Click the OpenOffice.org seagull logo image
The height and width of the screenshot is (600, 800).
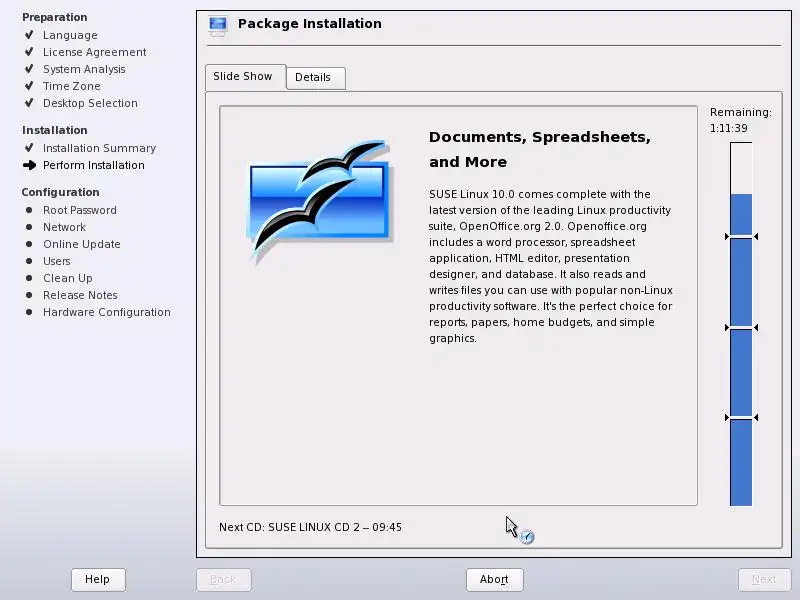point(320,201)
